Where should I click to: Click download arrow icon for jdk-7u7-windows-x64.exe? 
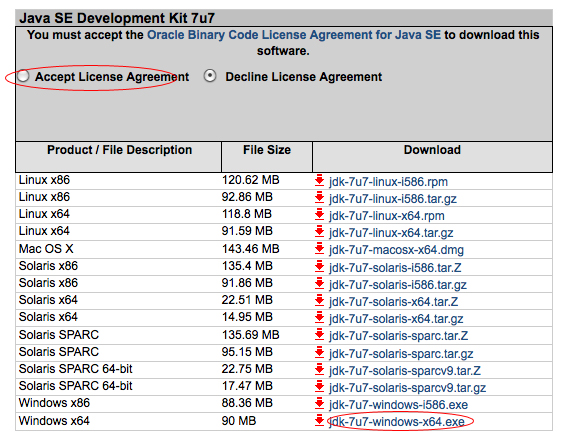tap(319, 420)
